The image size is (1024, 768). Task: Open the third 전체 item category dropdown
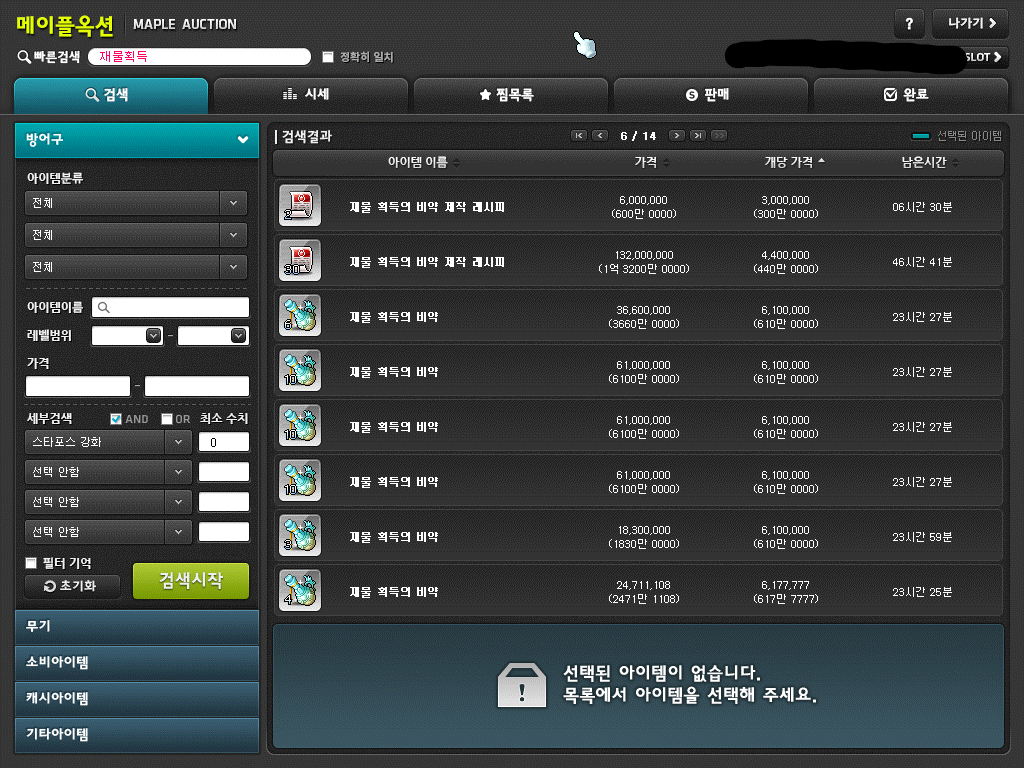coord(136,266)
